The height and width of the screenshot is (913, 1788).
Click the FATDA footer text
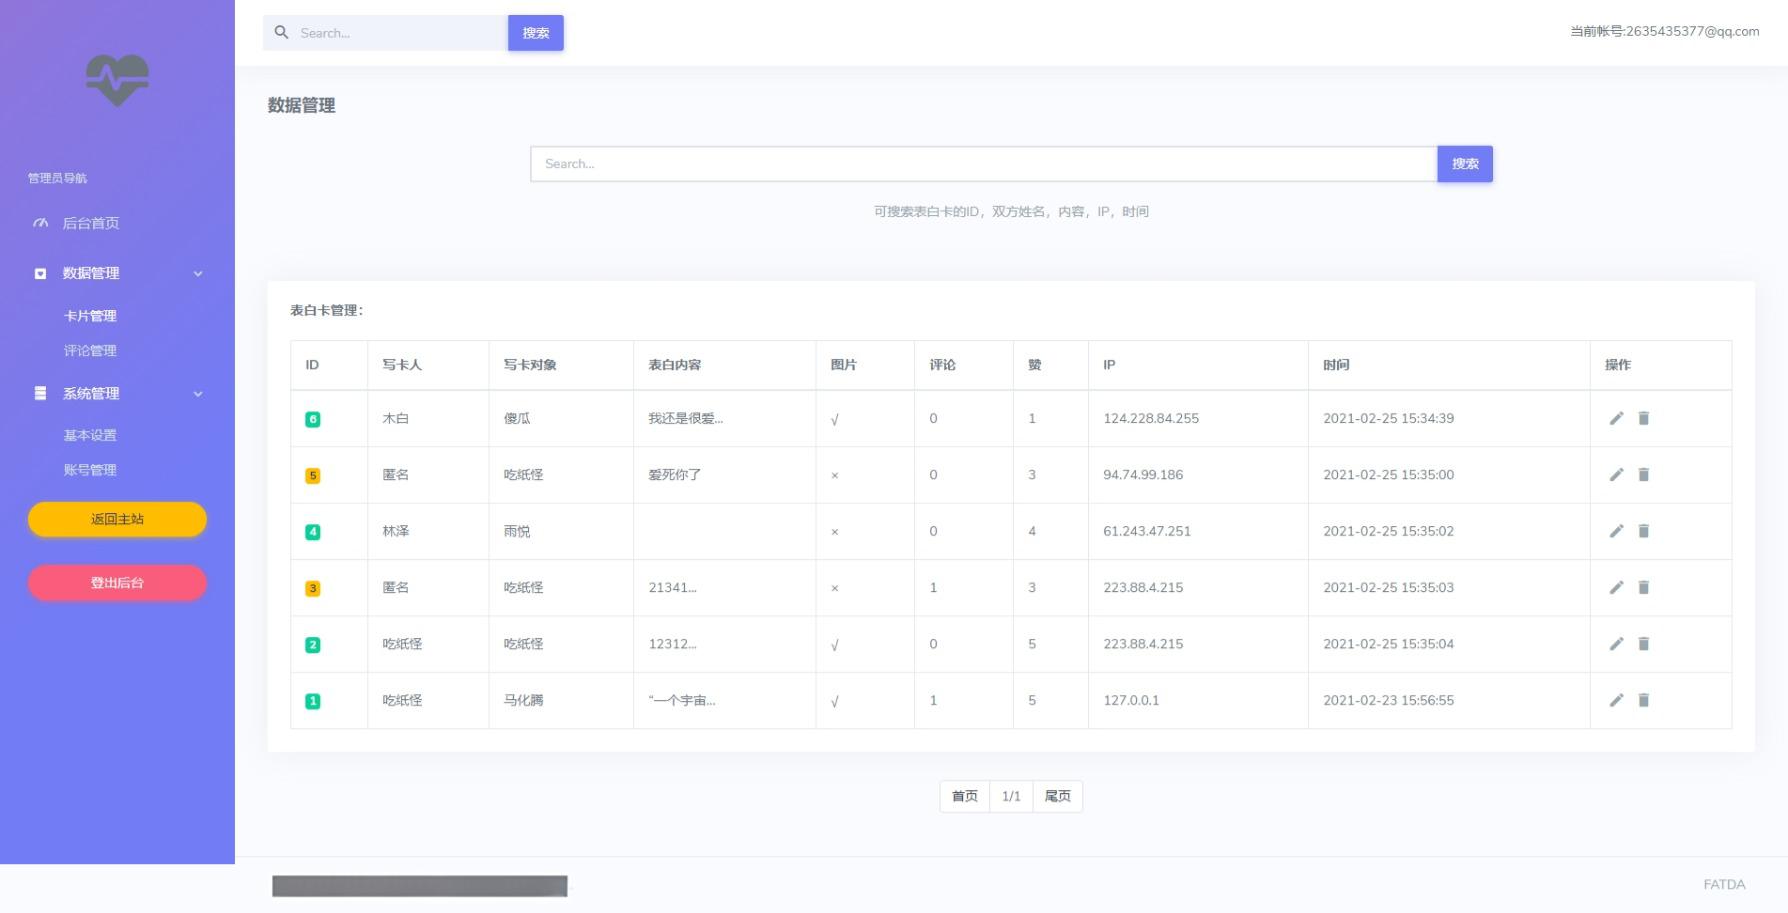1724,884
